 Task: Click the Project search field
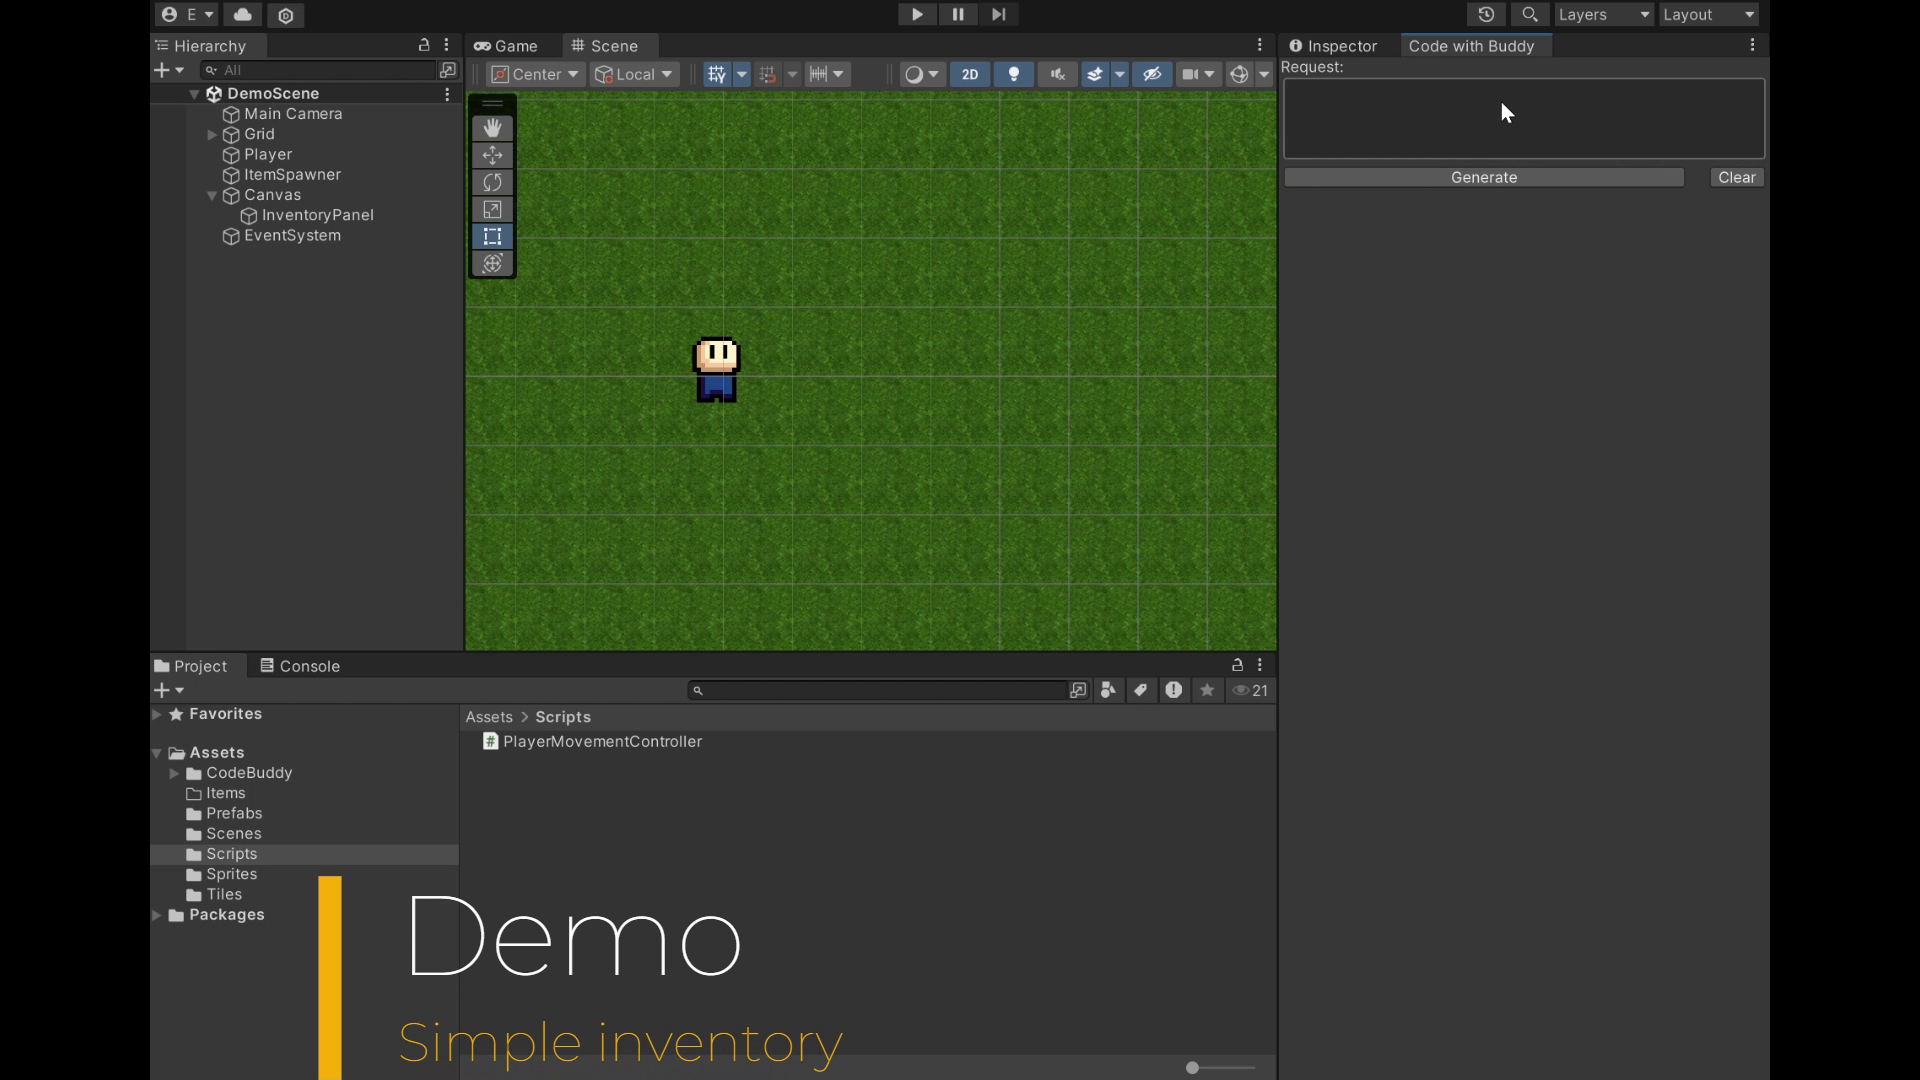[878, 690]
